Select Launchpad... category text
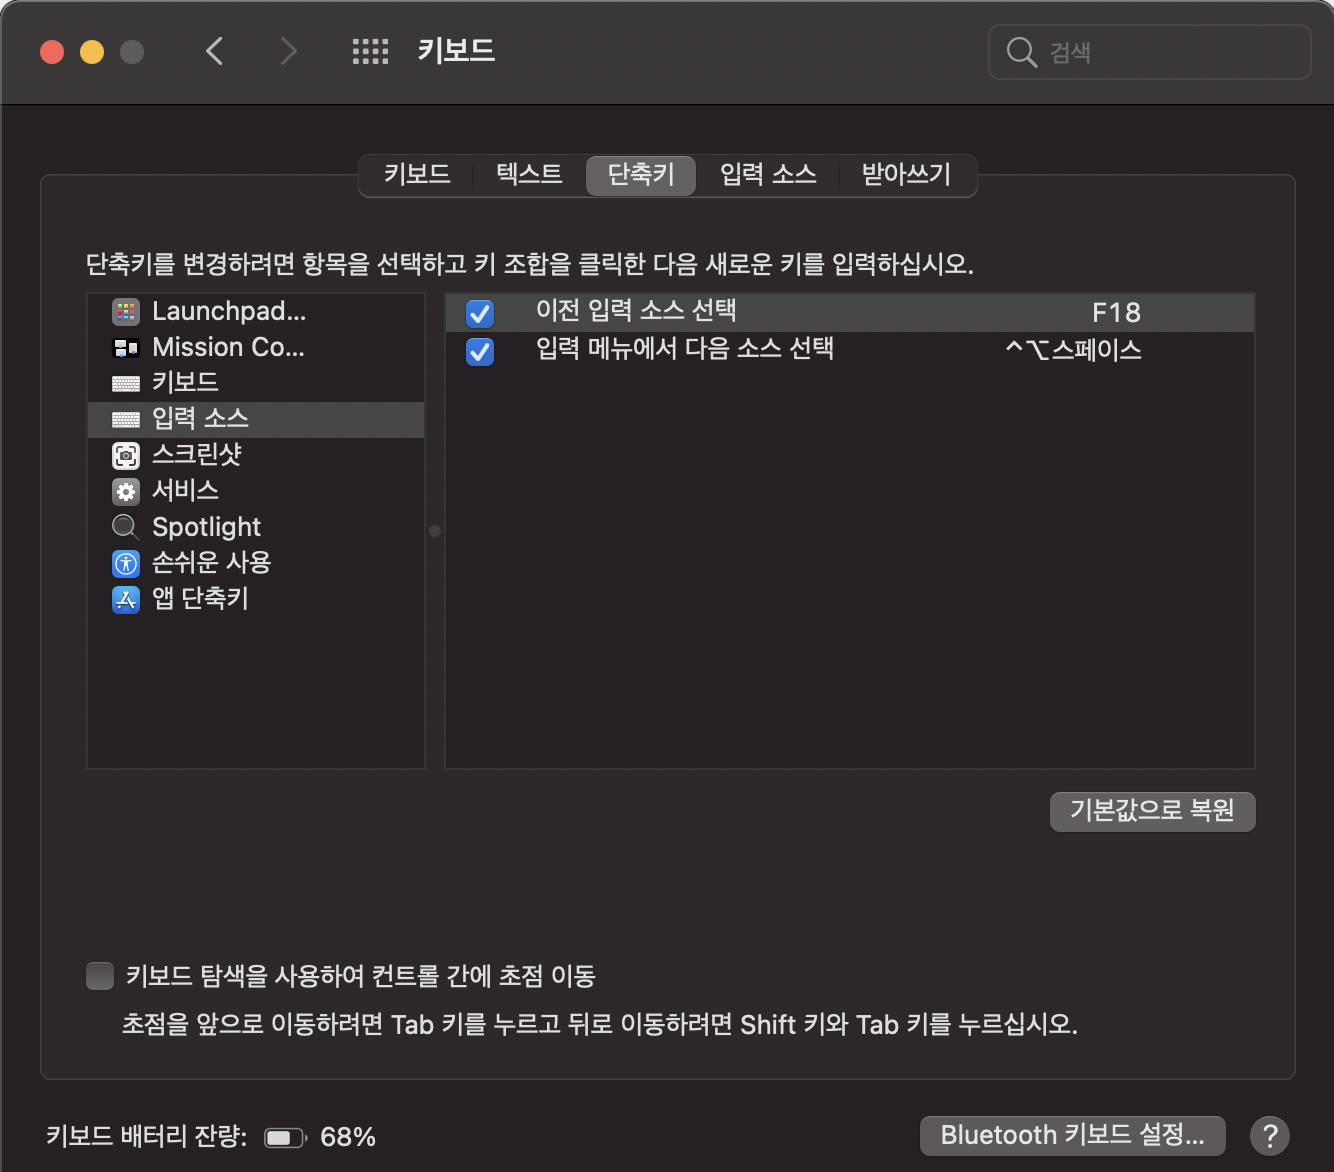The image size is (1334, 1172). point(229,312)
